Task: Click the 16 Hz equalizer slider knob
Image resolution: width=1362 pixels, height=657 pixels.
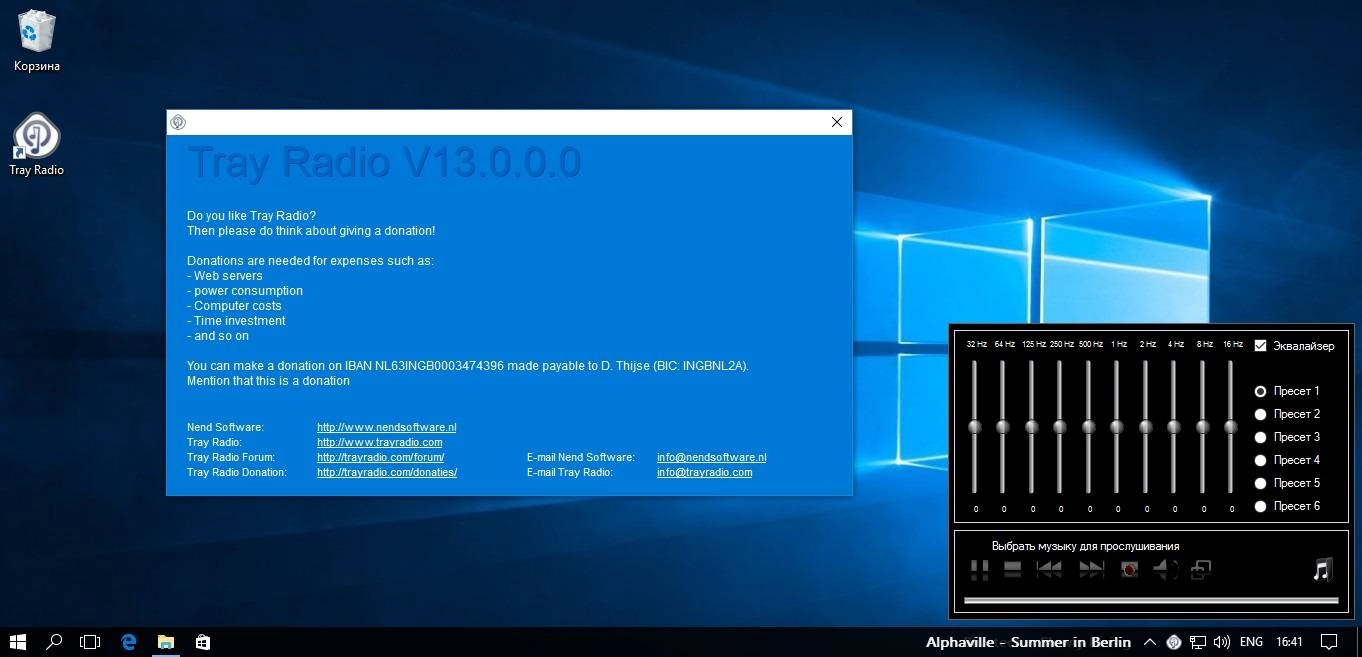Action: pos(1231,427)
